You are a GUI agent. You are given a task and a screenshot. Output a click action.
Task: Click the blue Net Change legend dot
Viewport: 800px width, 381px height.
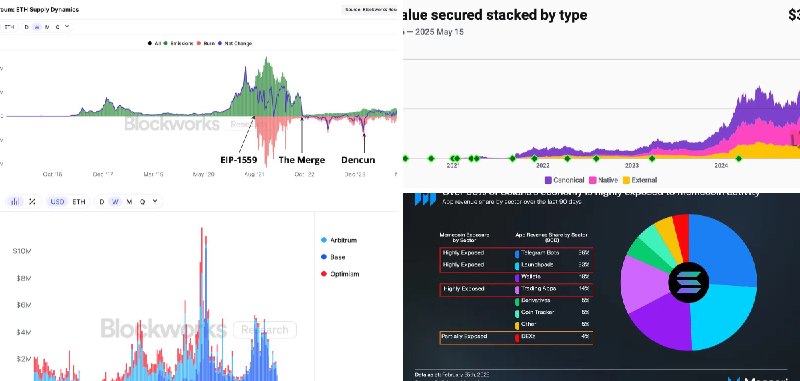click(x=219, y=43)
